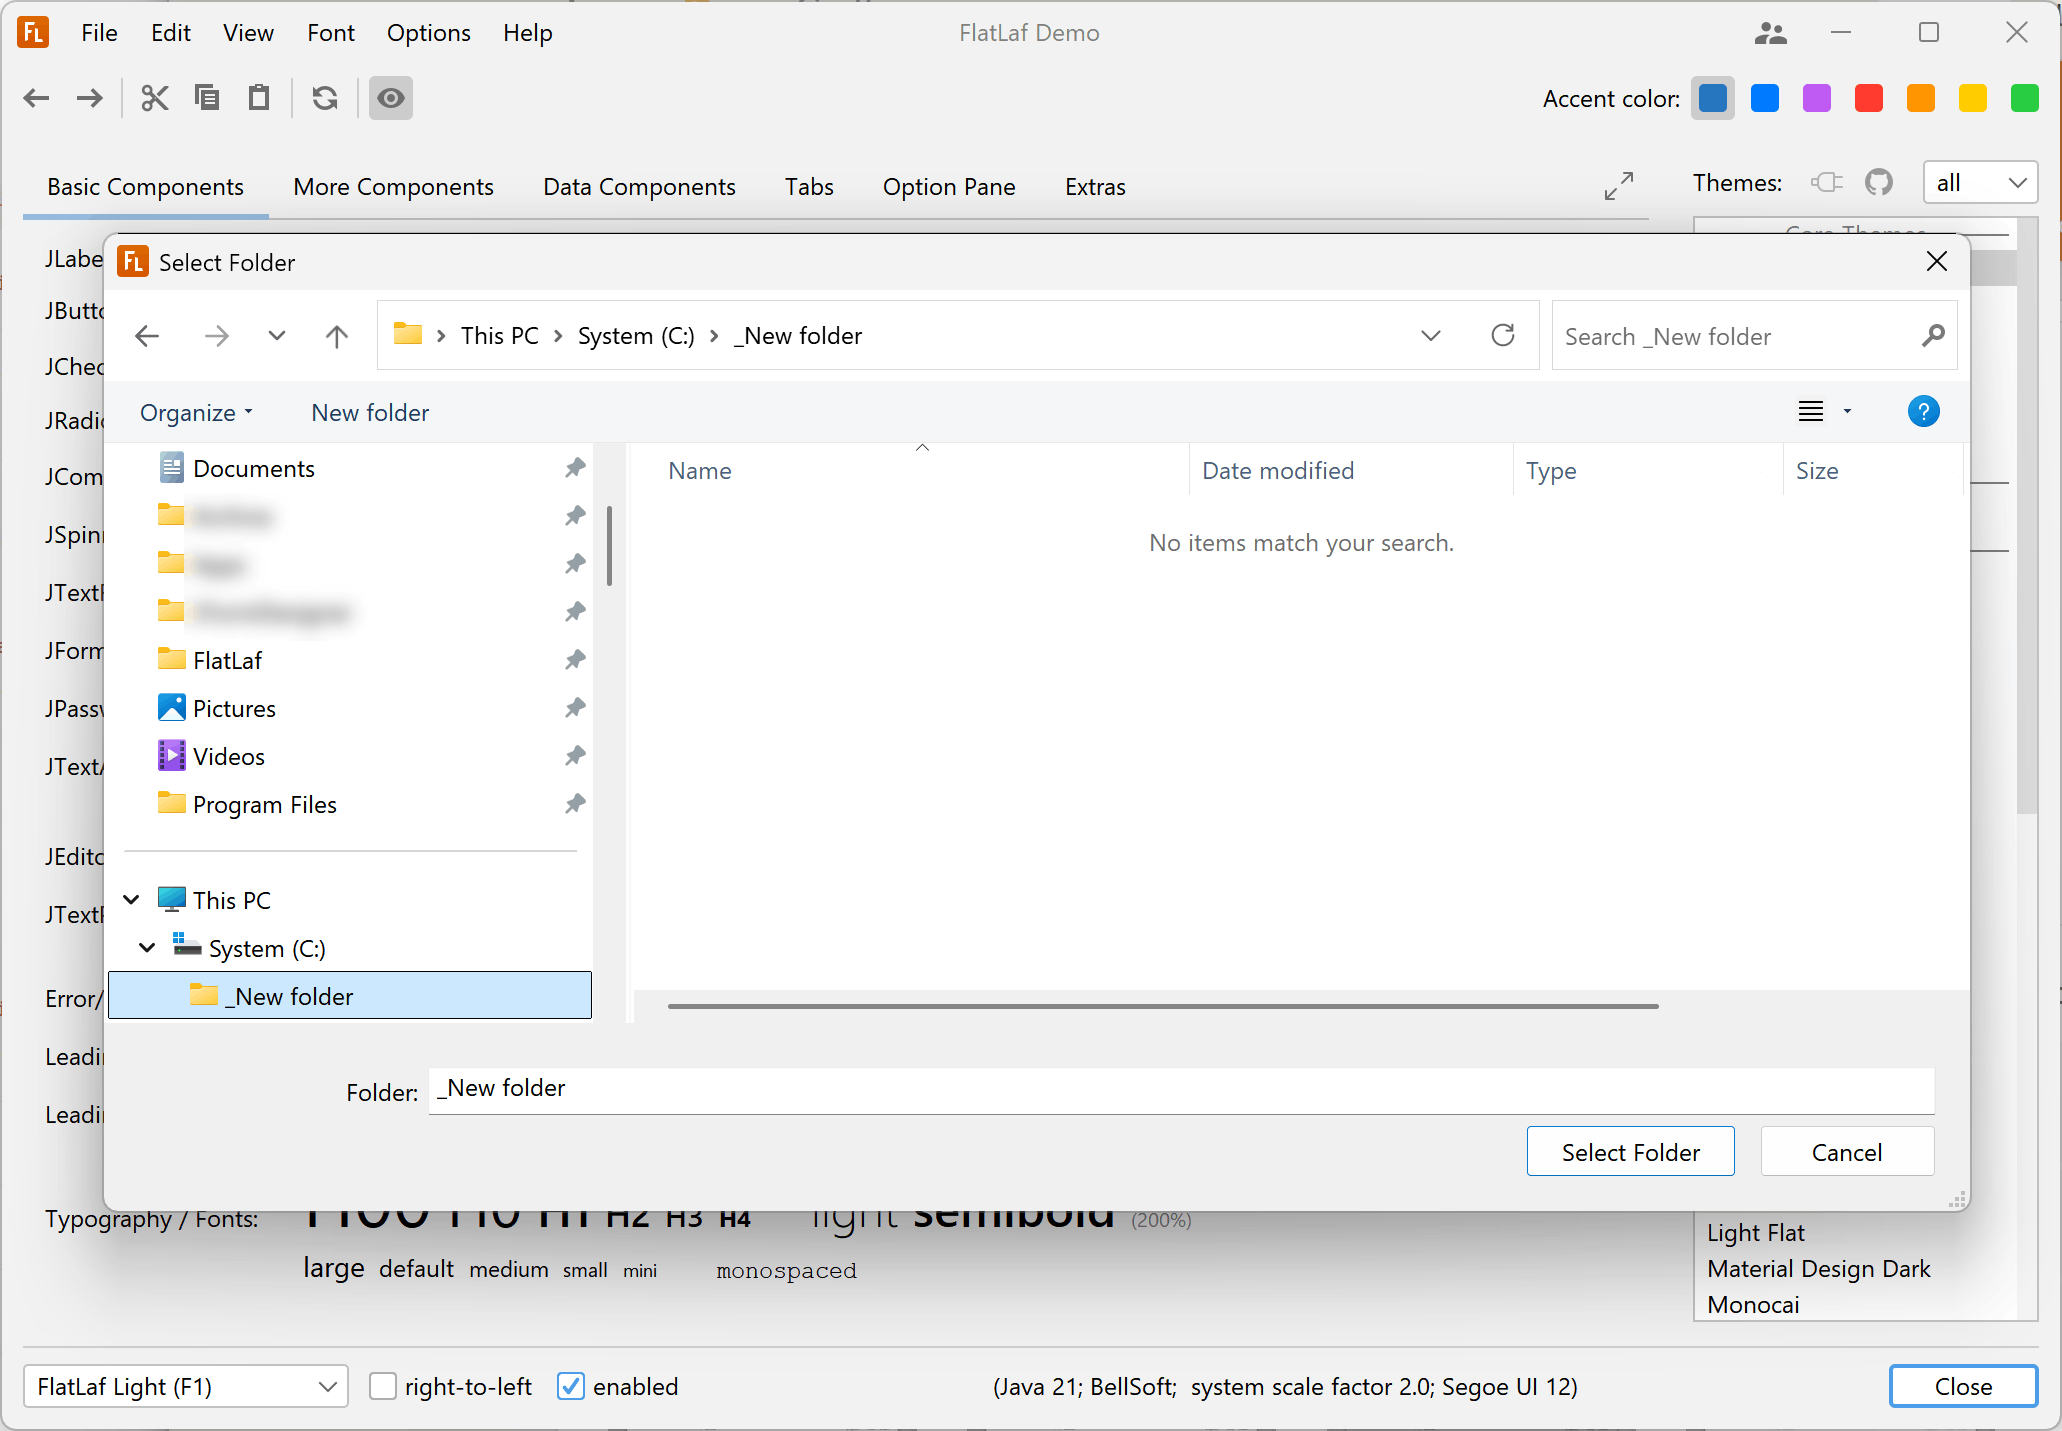Click the Paste clipboard toolbar icon
2062x1431 pixels.
259,98
